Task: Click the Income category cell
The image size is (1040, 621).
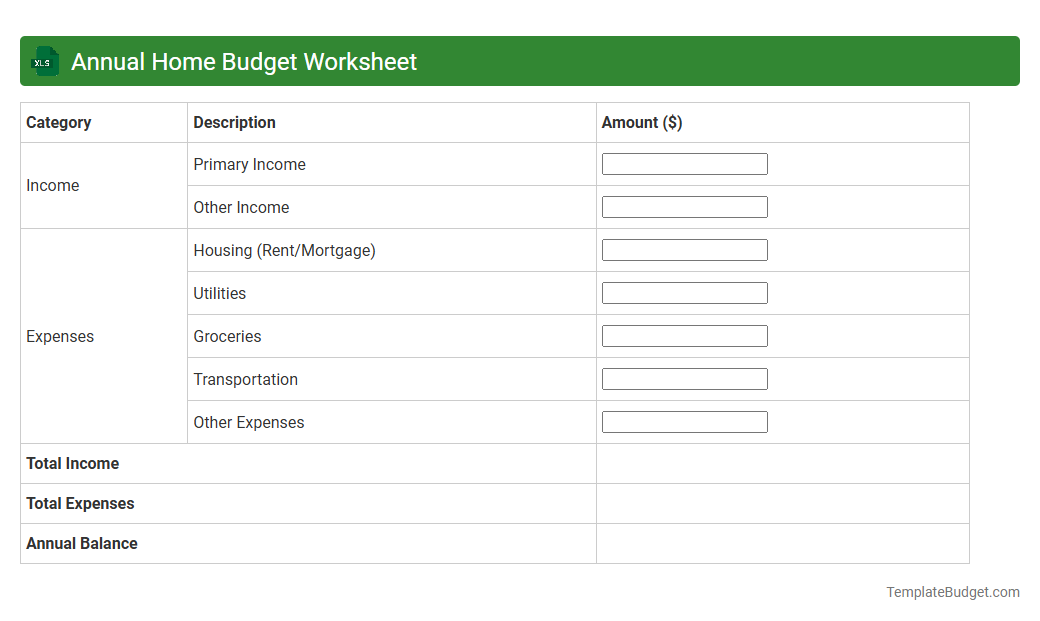Action: point(53,185)
